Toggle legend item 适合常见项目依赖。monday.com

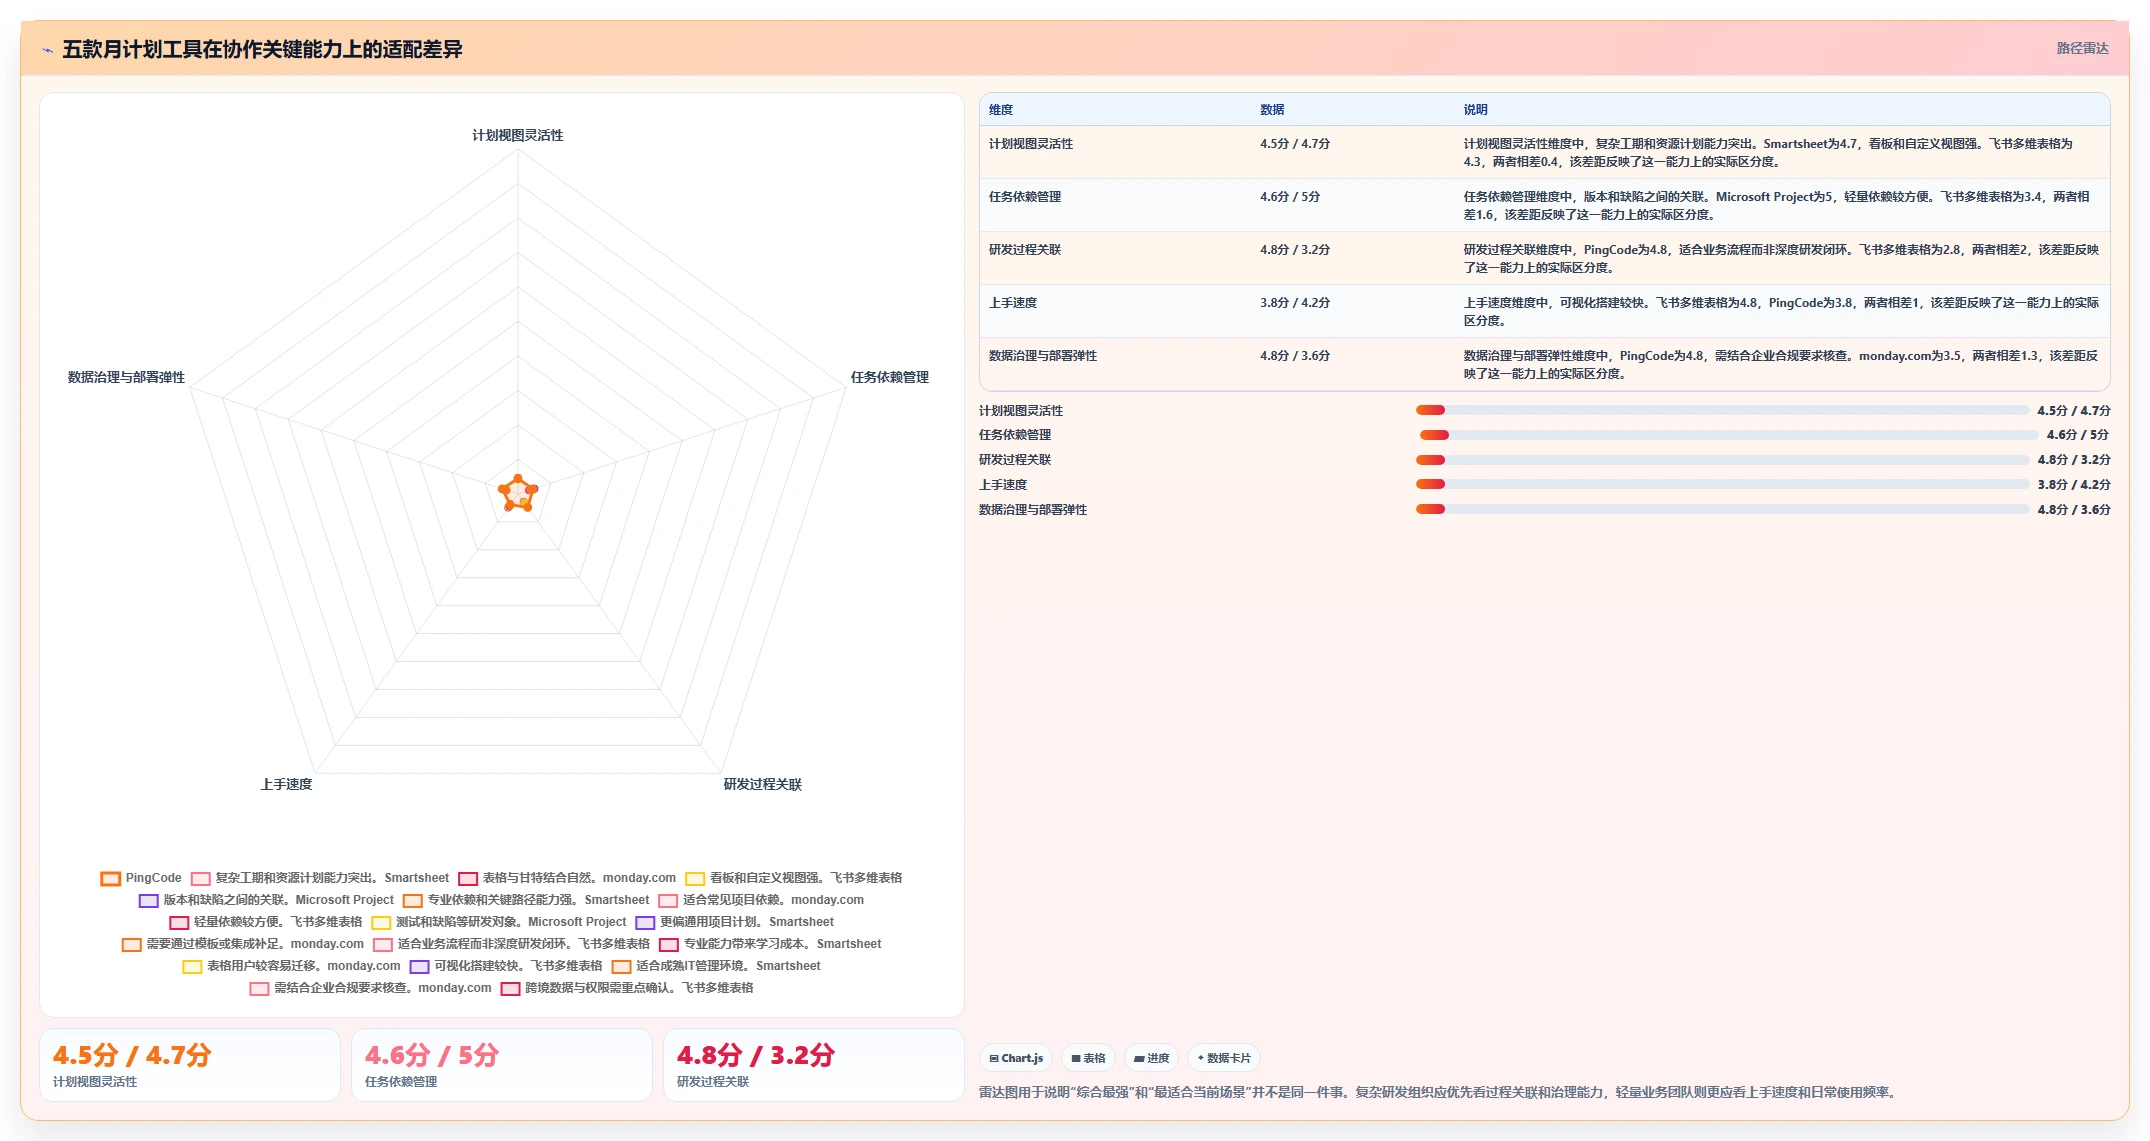761,900
